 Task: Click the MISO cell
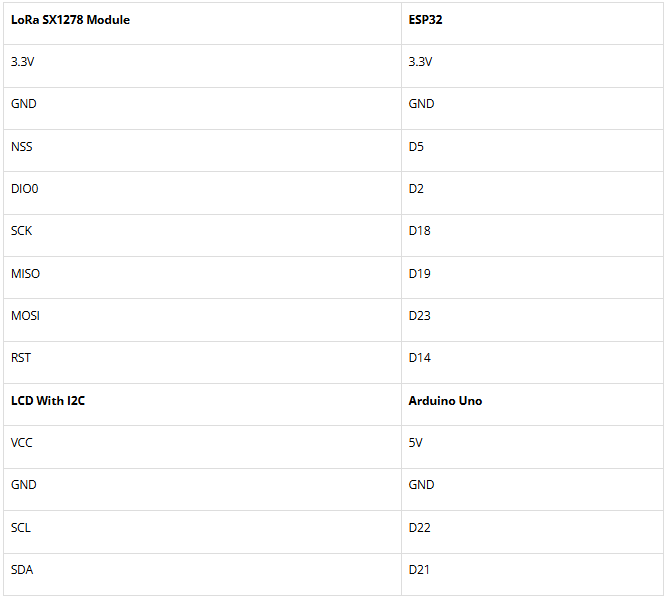point(26,274)
